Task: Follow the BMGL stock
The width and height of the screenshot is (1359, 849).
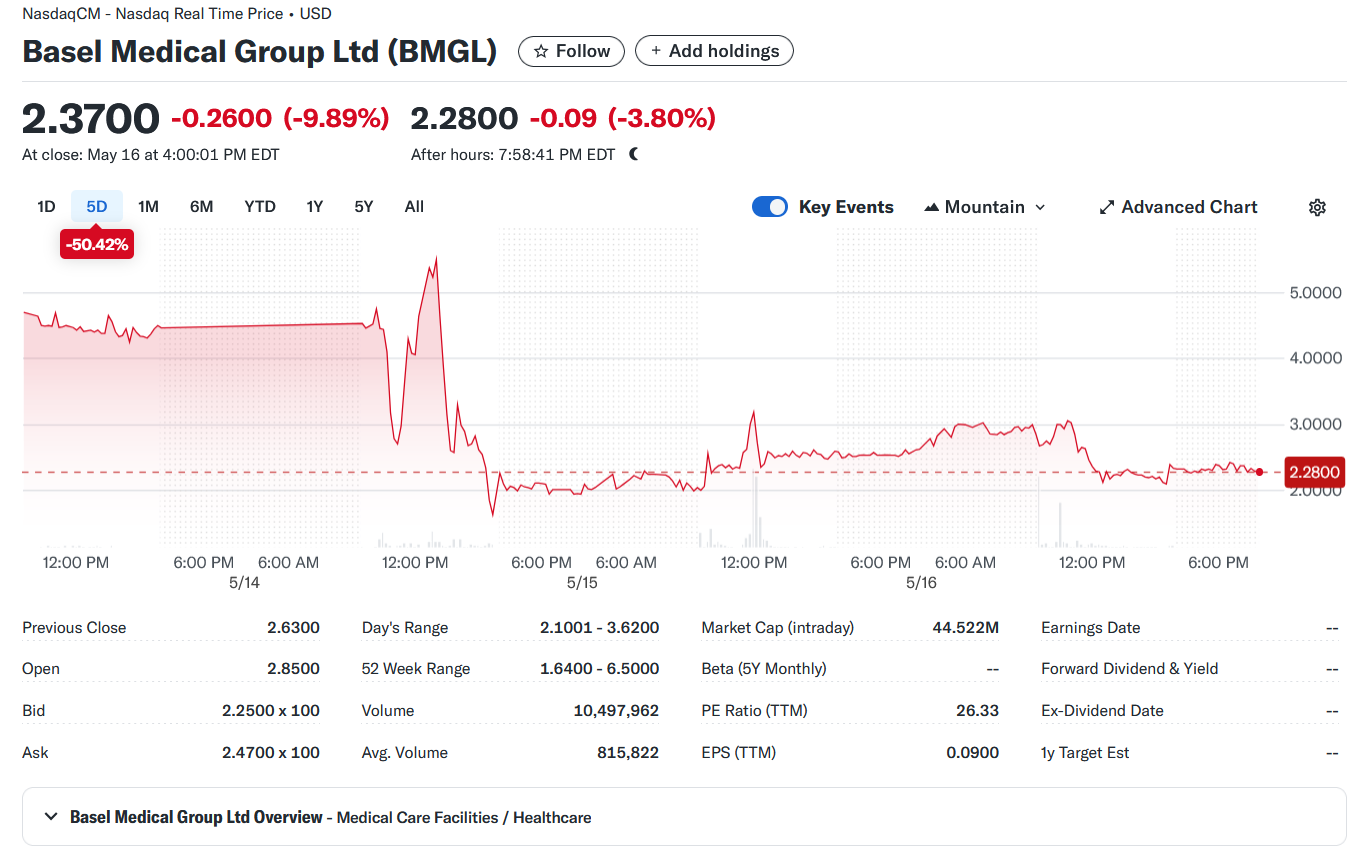Action: coord(571,51)
